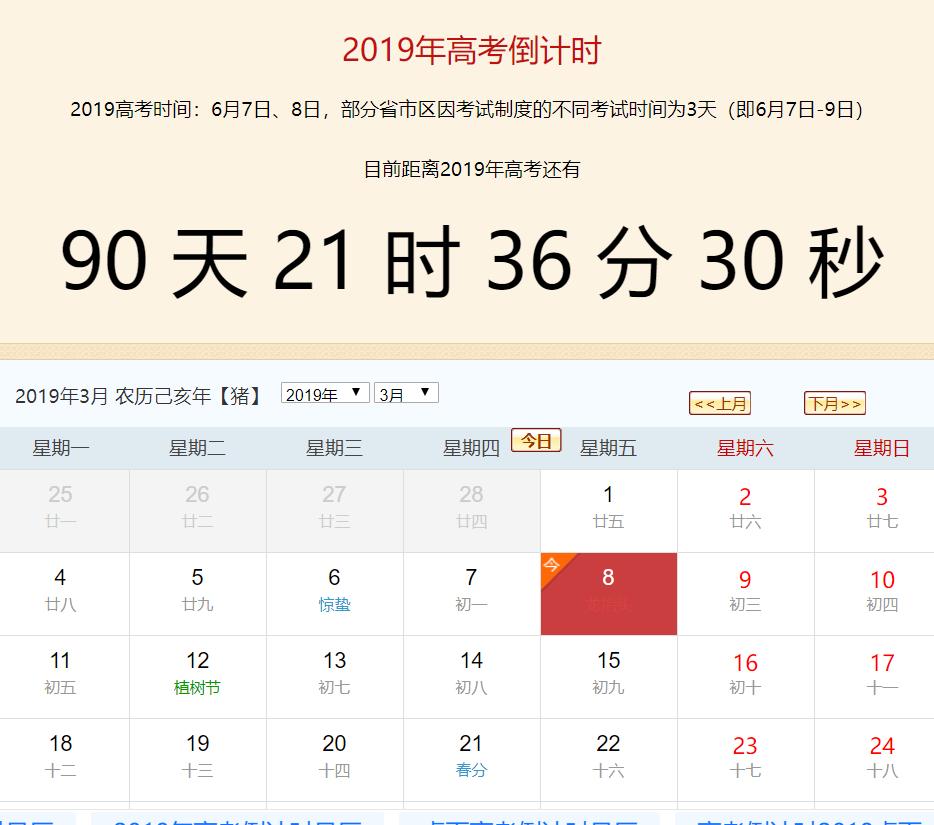Open the 3月 month dropdown
This screenshot has width=934, height=825.
click(406, 393)
